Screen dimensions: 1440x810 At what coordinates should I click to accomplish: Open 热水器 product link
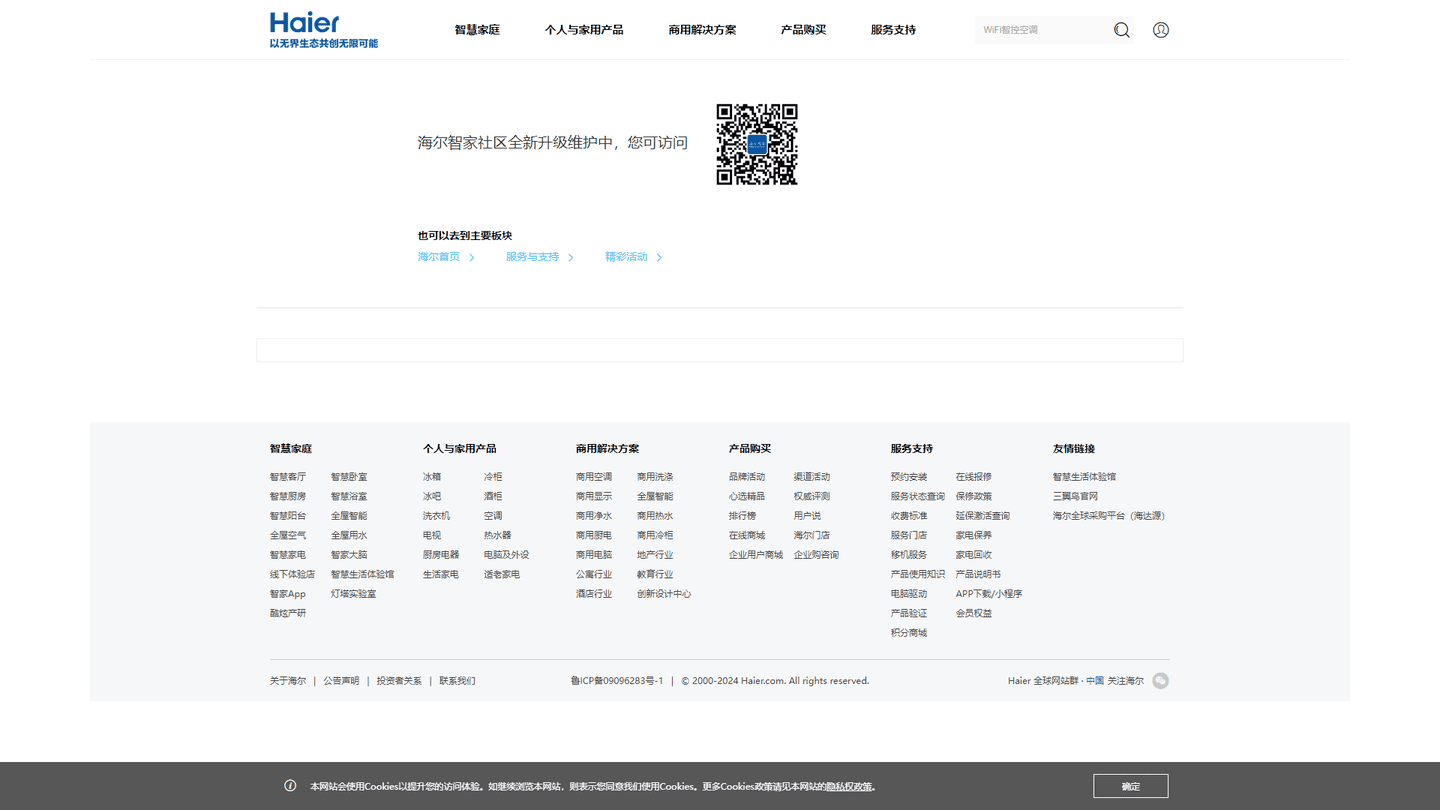(x=497, y=535)
